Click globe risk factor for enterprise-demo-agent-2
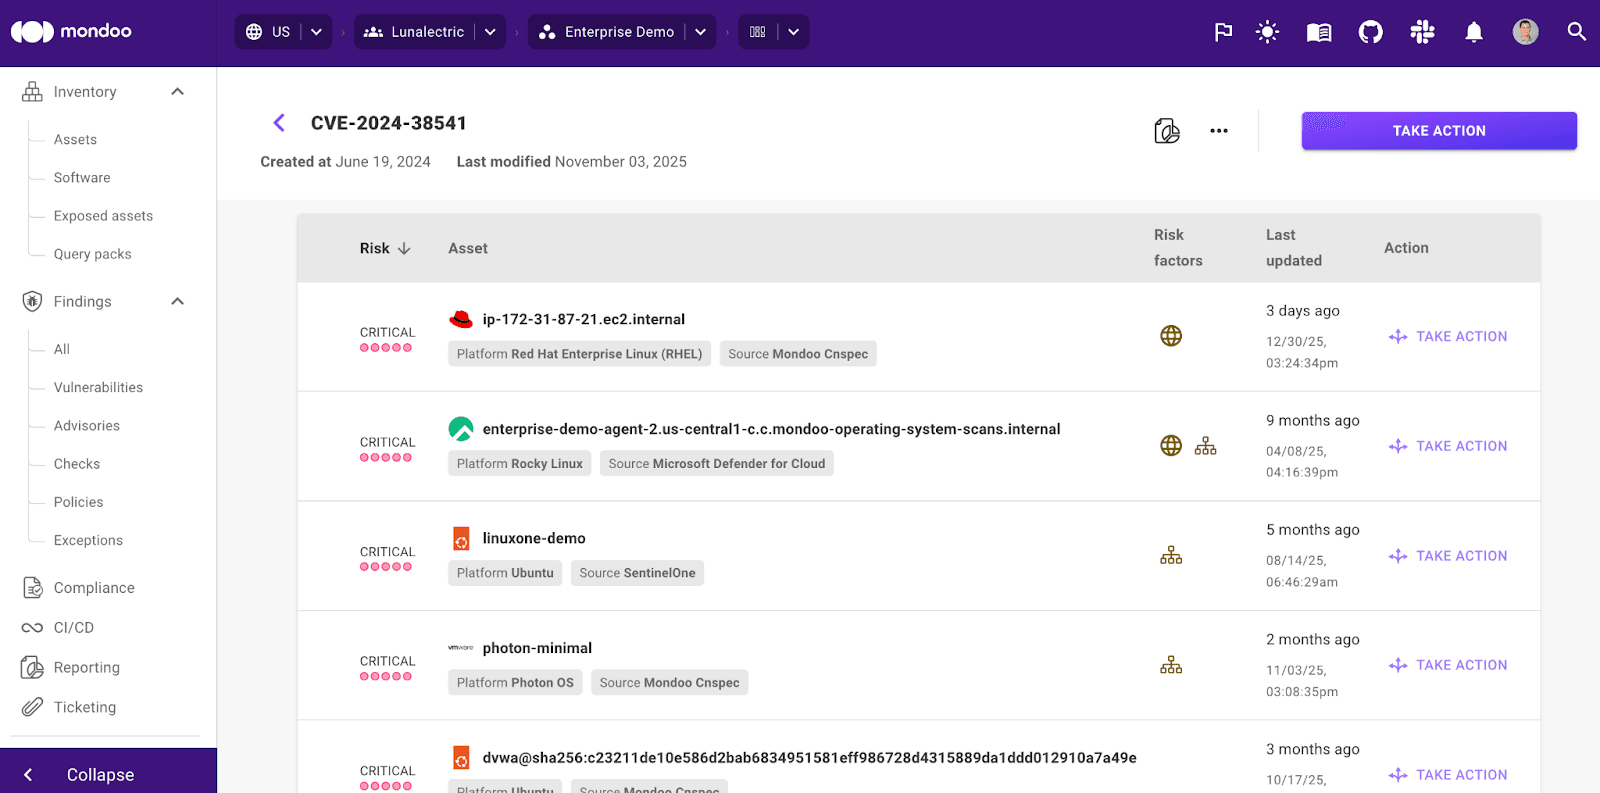This screenshot has width=1600, height=793. click(1171, 446)
